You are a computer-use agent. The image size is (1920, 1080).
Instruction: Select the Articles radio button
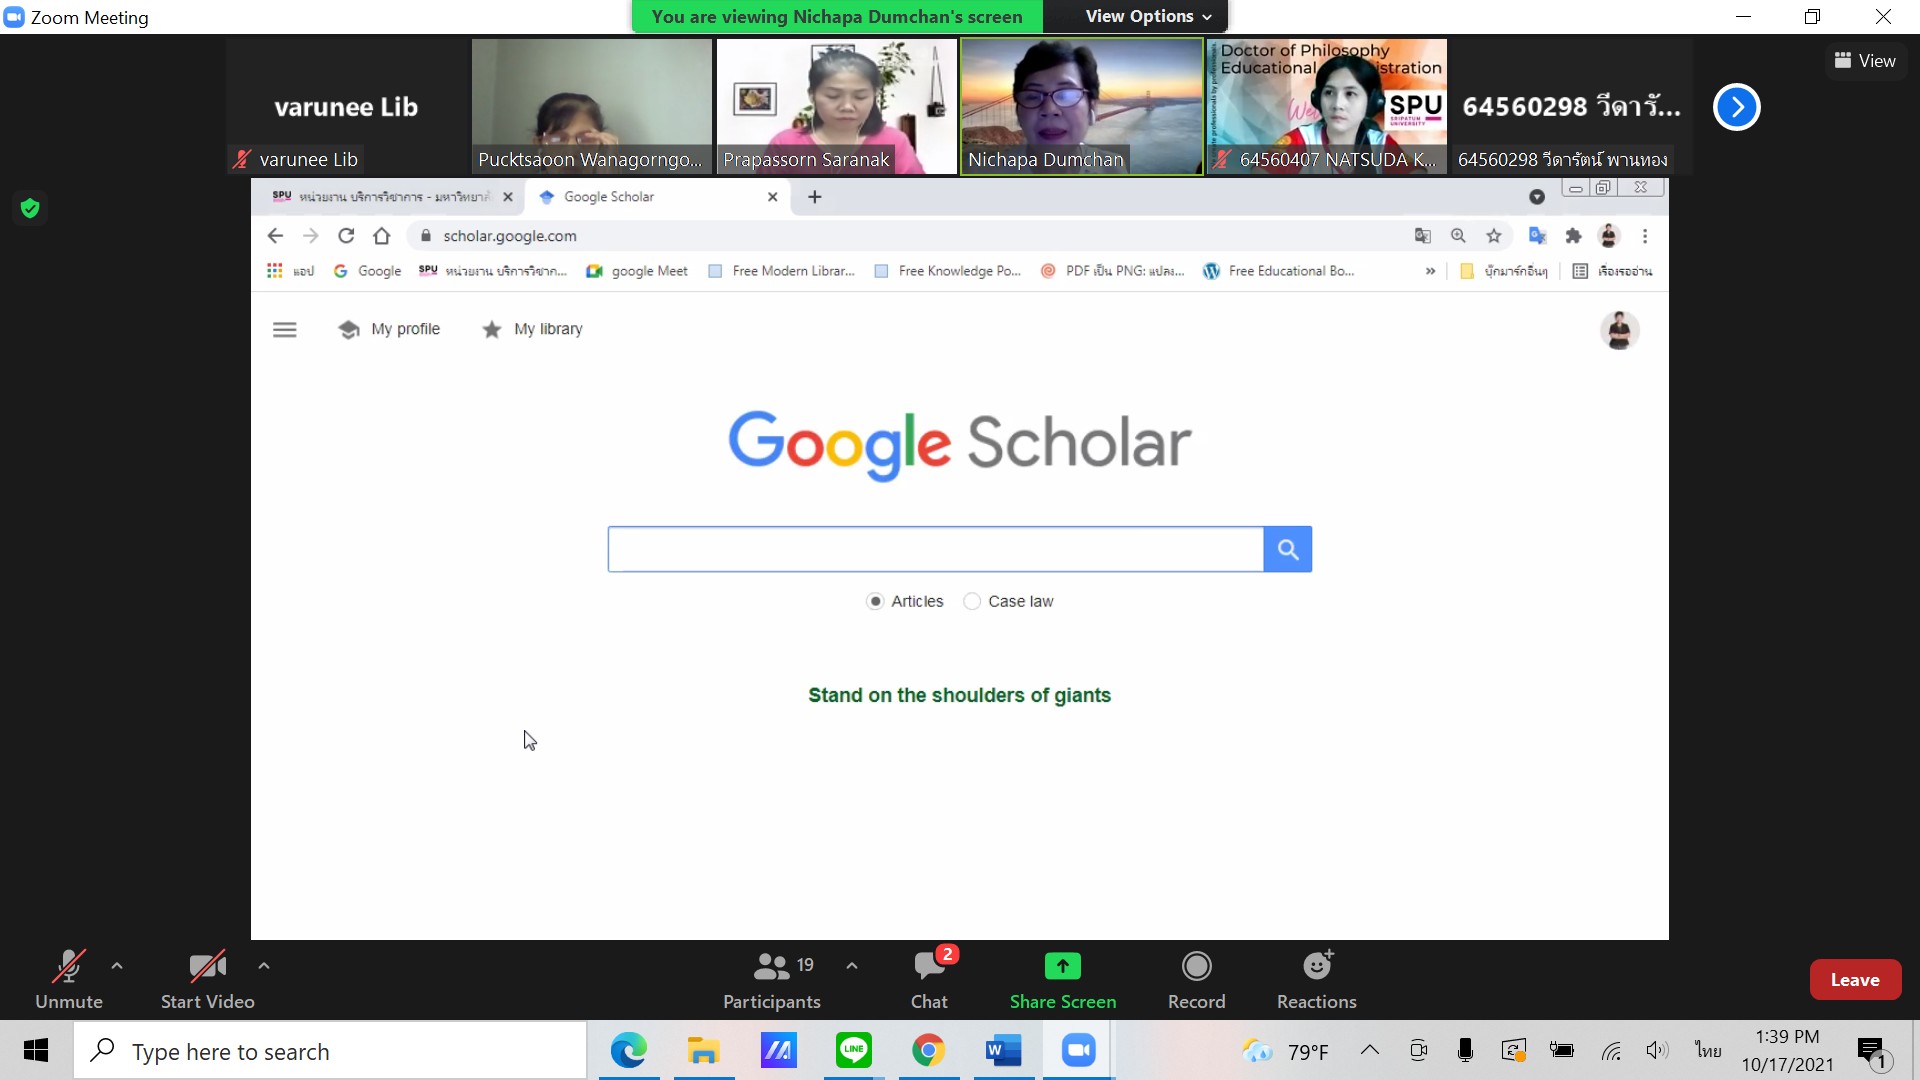(x=875, y=601)
